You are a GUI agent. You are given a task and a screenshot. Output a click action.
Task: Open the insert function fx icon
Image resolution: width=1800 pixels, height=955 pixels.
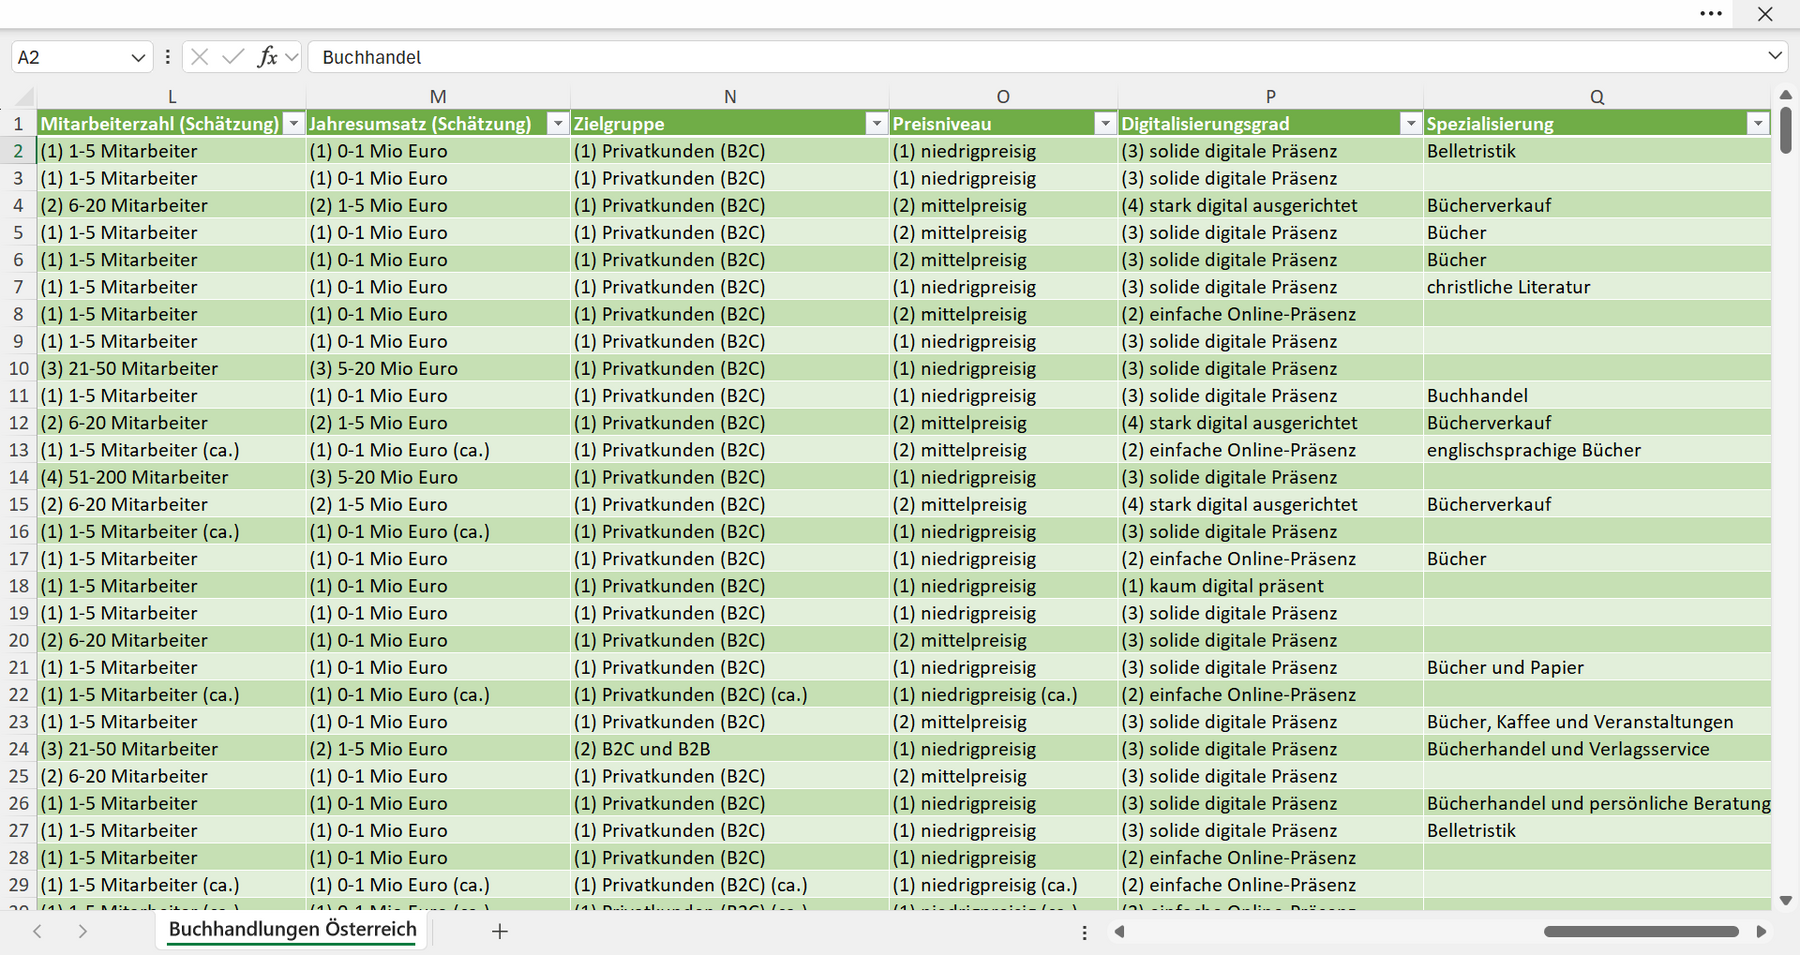coord(267,57)
